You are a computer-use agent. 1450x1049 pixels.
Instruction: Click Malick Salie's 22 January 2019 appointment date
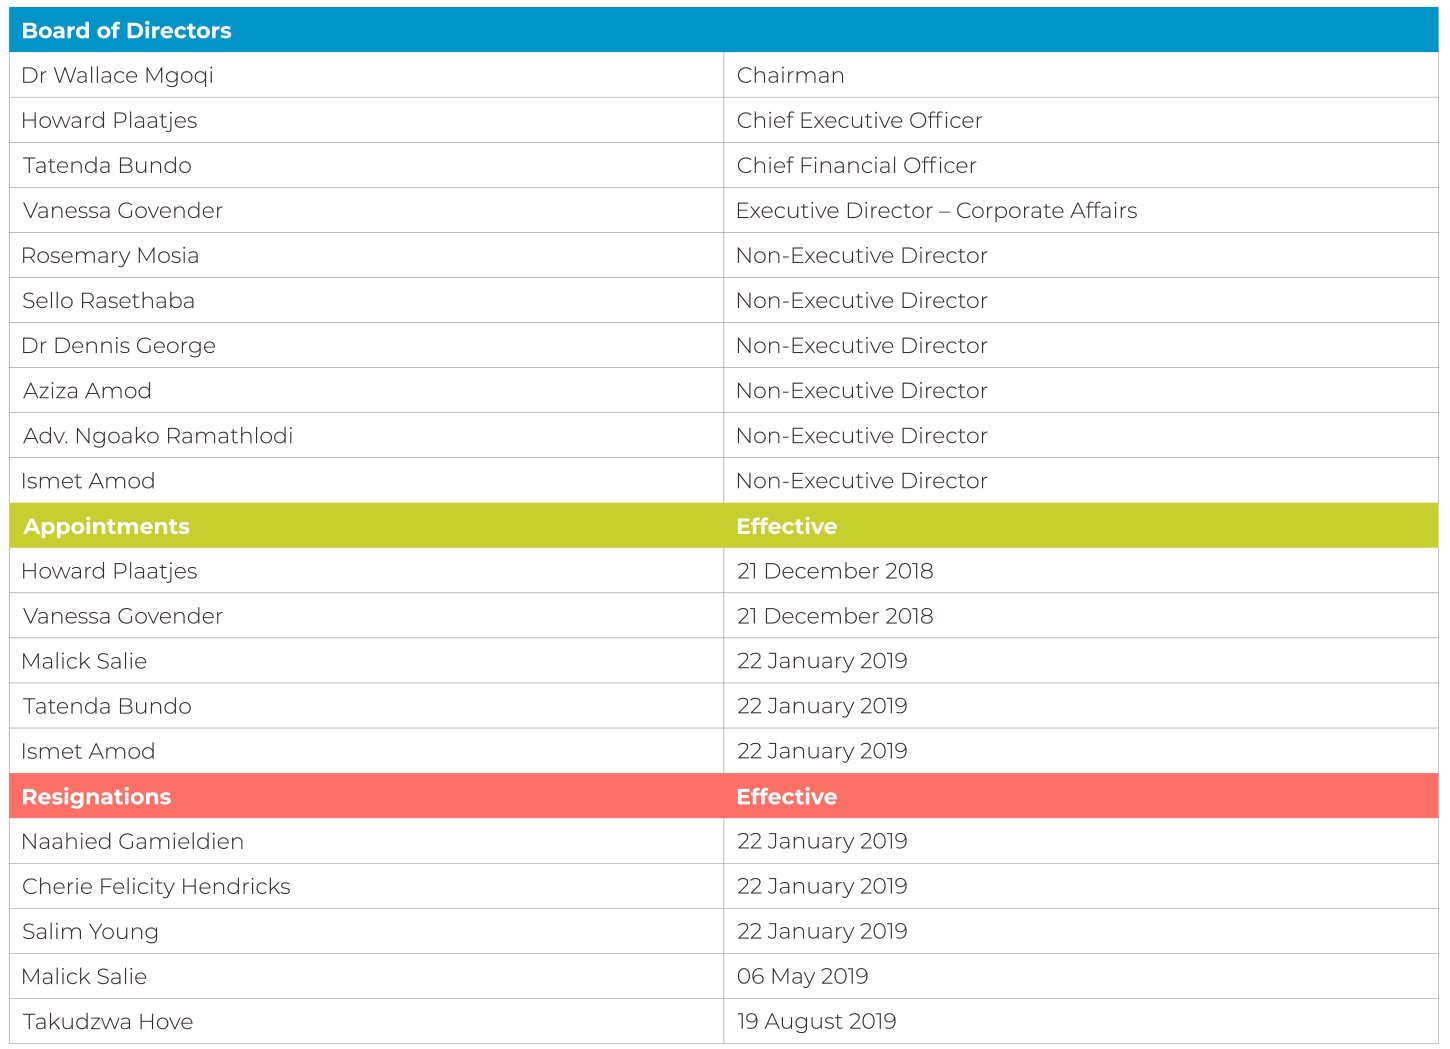point(822,661)
